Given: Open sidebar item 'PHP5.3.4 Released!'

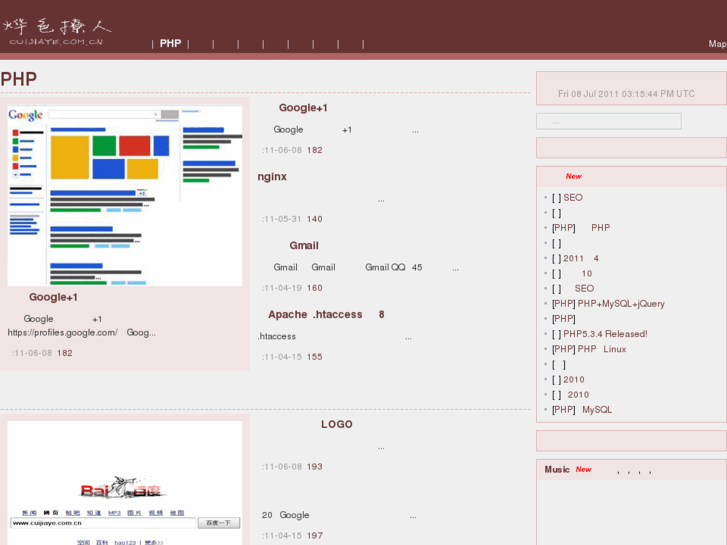Looking at the screenshot, I should (x=605, y=334).
